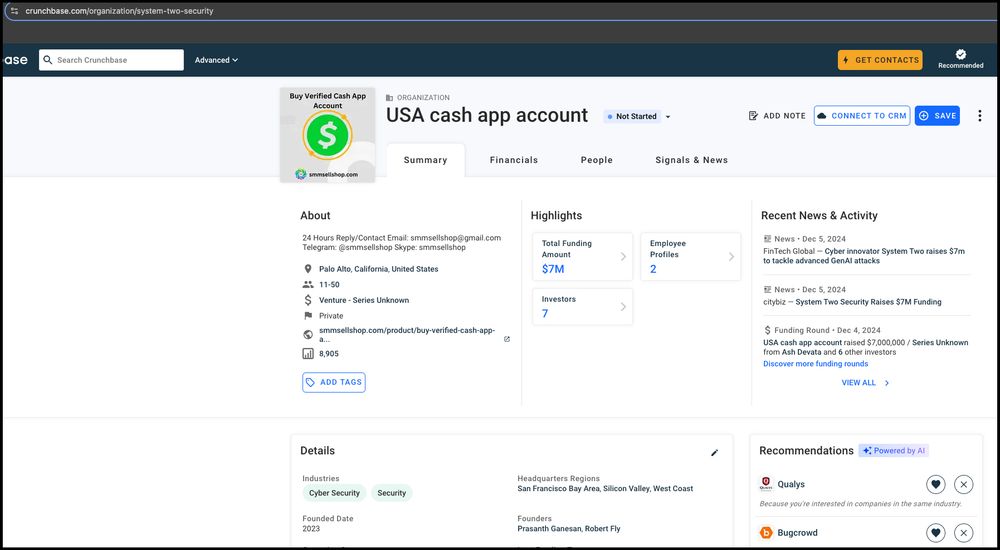Click the flag company type icon

coord(308,316)
